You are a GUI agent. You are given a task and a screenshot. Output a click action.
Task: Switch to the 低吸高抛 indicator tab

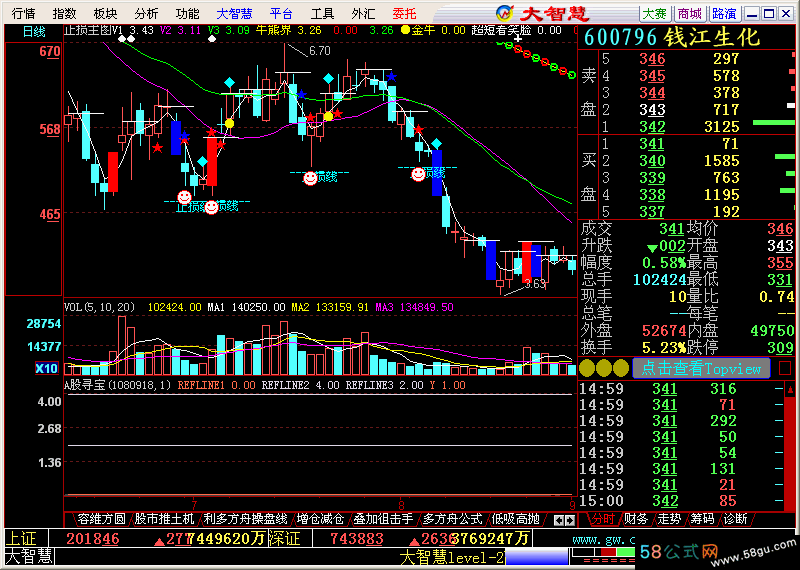[x=514, y=519]
